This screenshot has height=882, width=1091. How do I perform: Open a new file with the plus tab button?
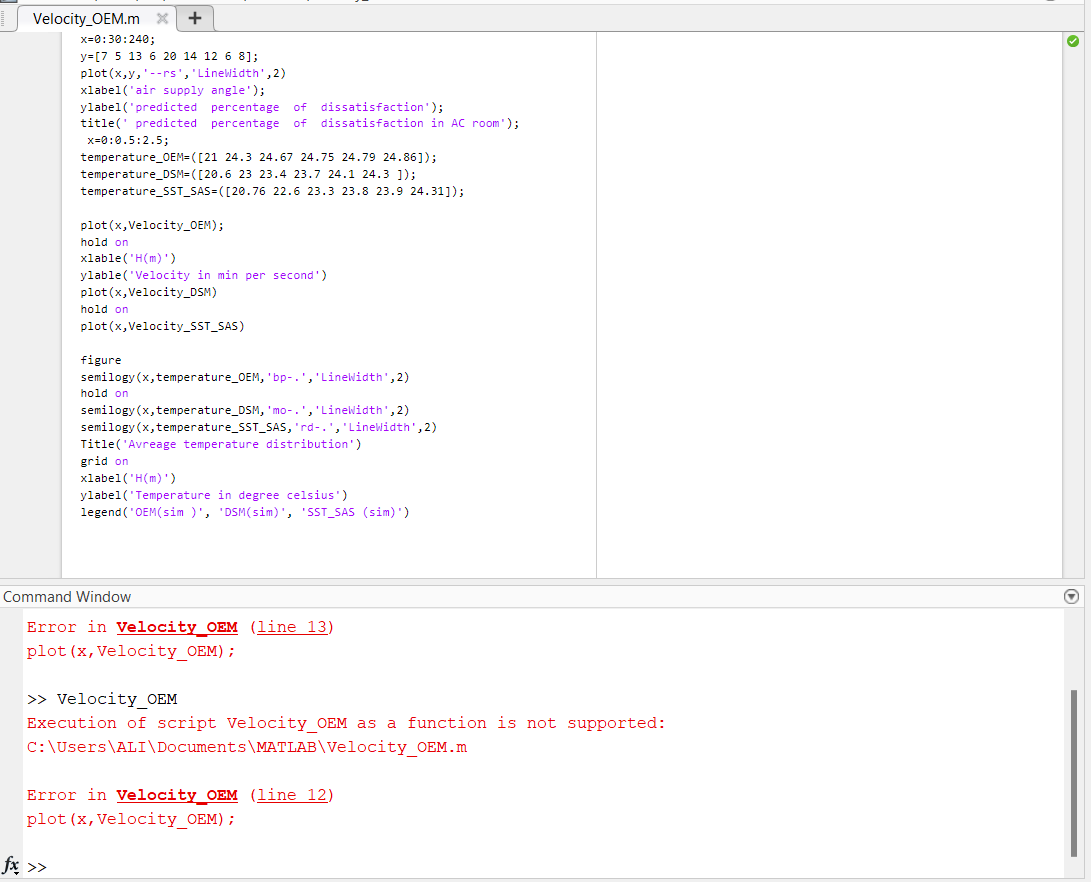(x=194, y=17)
